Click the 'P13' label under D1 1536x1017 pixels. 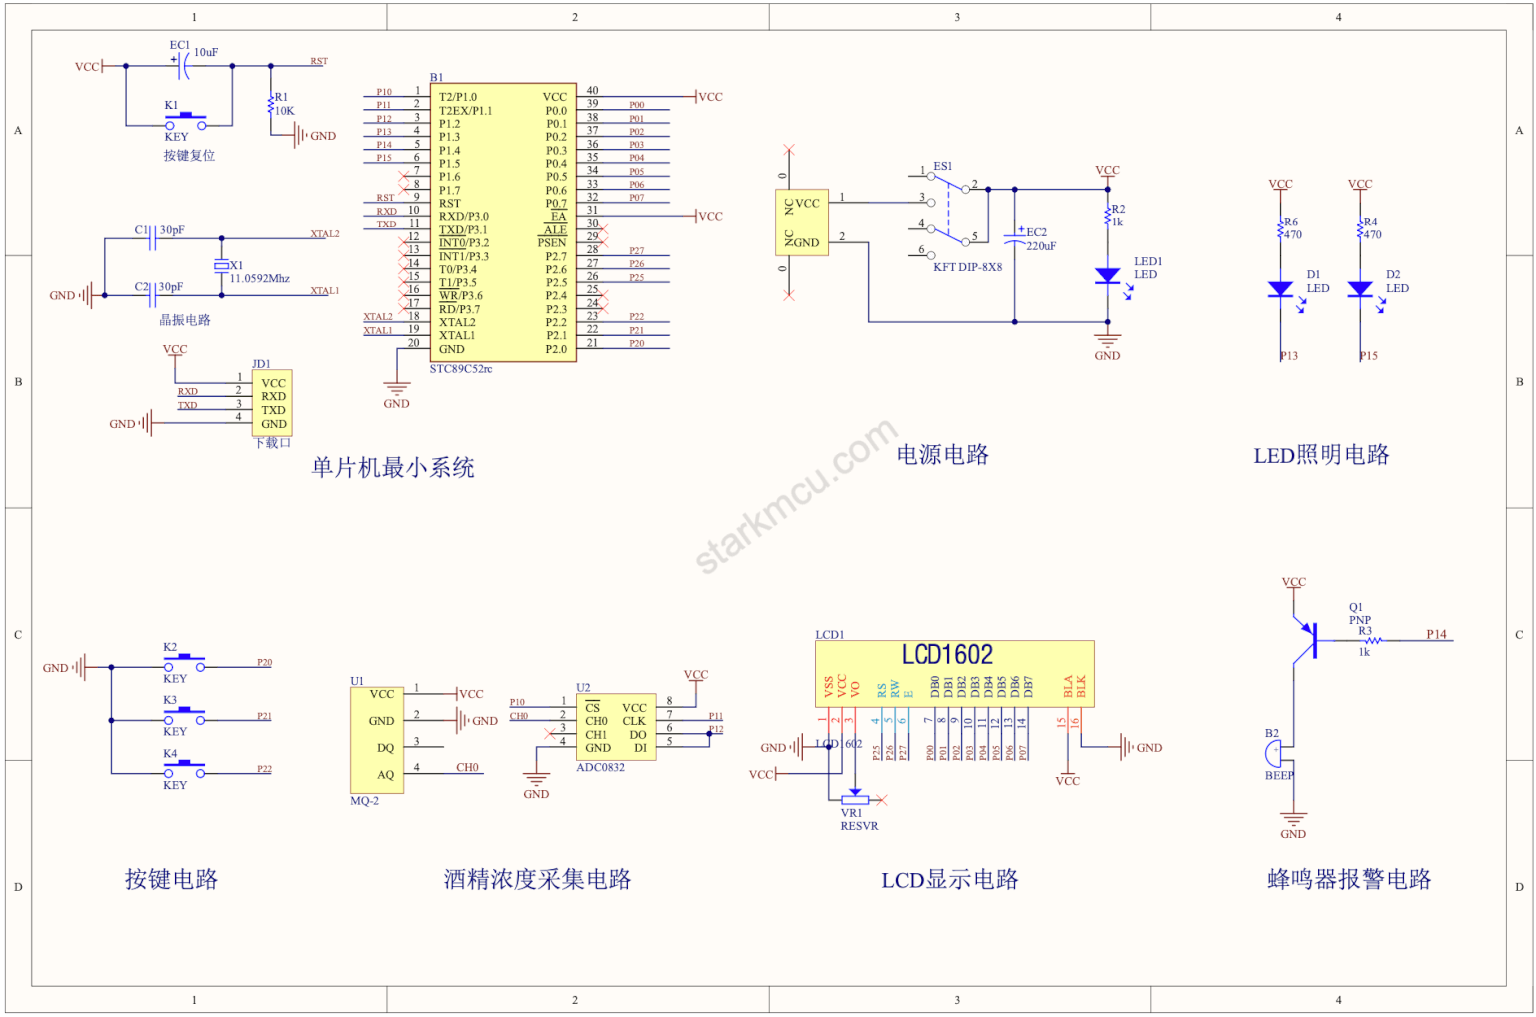[1289, 356]
